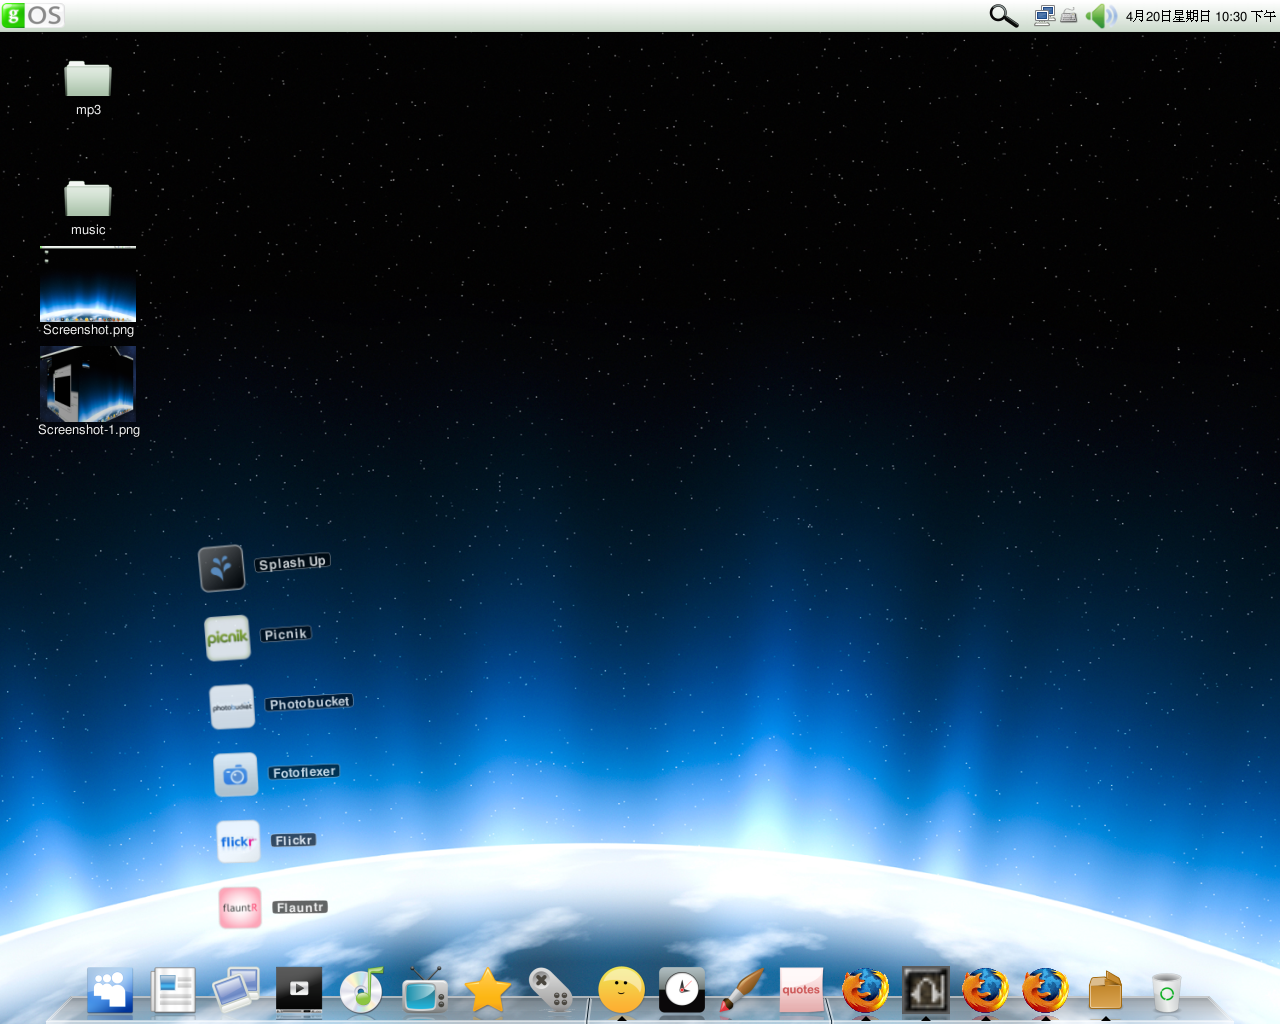Open the clock icon in dock
Screen dimensions: 1280x1024
[682, 990]
